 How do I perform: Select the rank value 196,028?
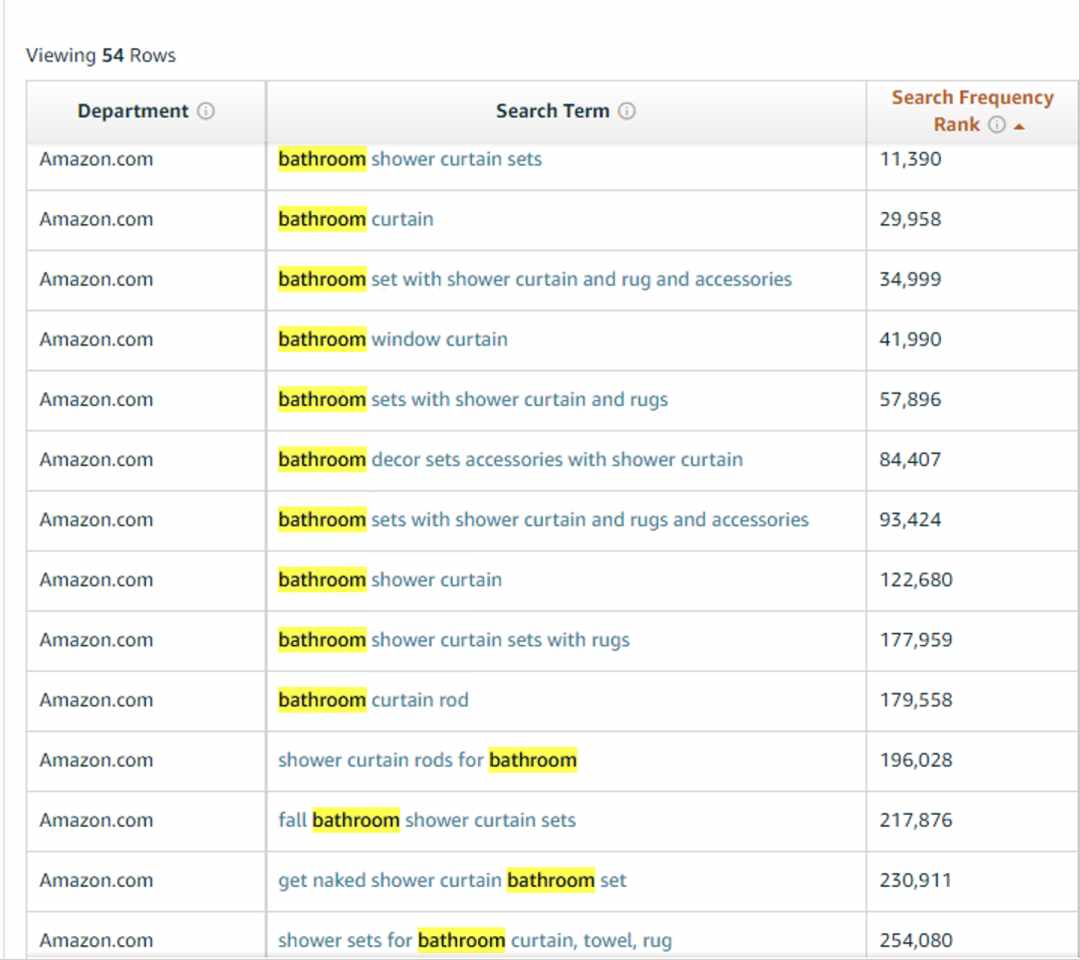click(916, 760)
